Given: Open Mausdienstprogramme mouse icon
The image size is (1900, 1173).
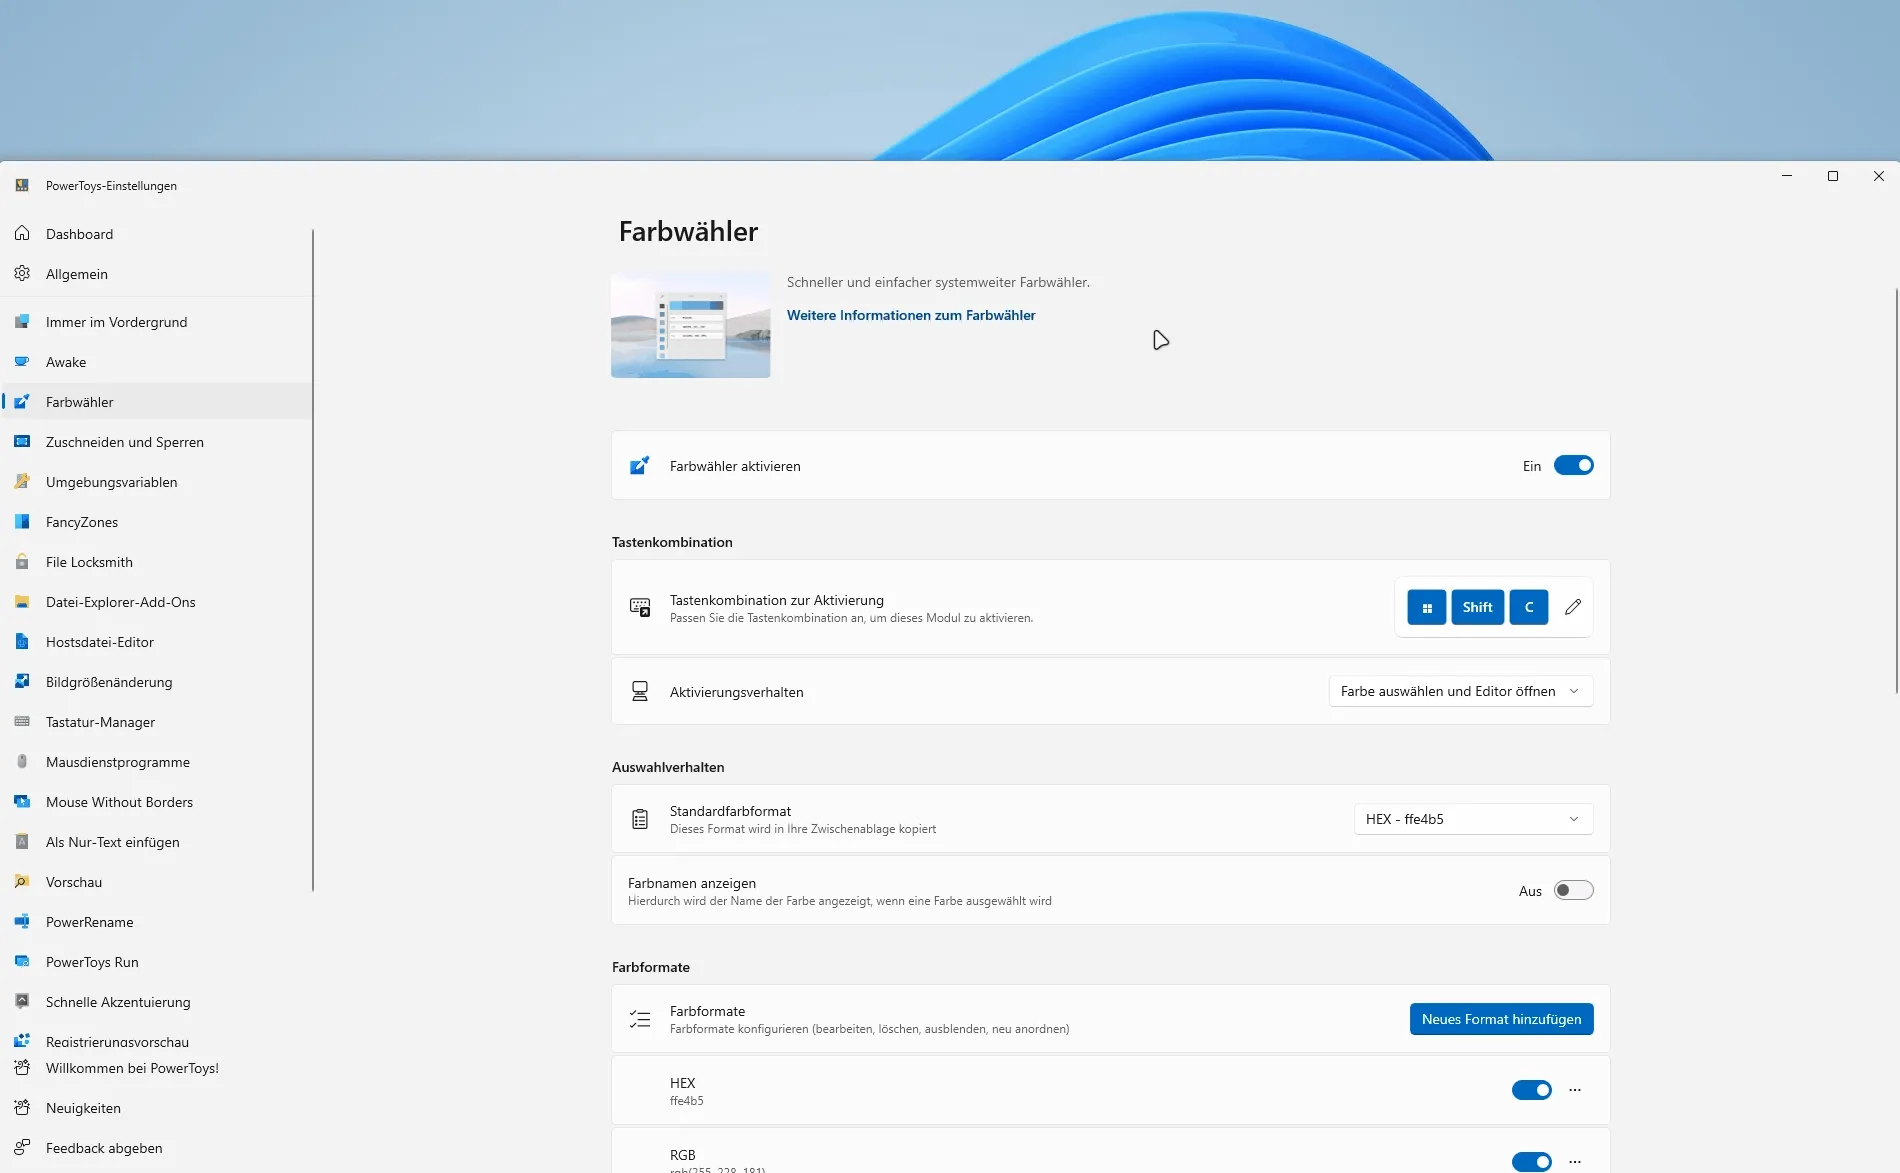Looking at the screenshot, I should point(22,761).
